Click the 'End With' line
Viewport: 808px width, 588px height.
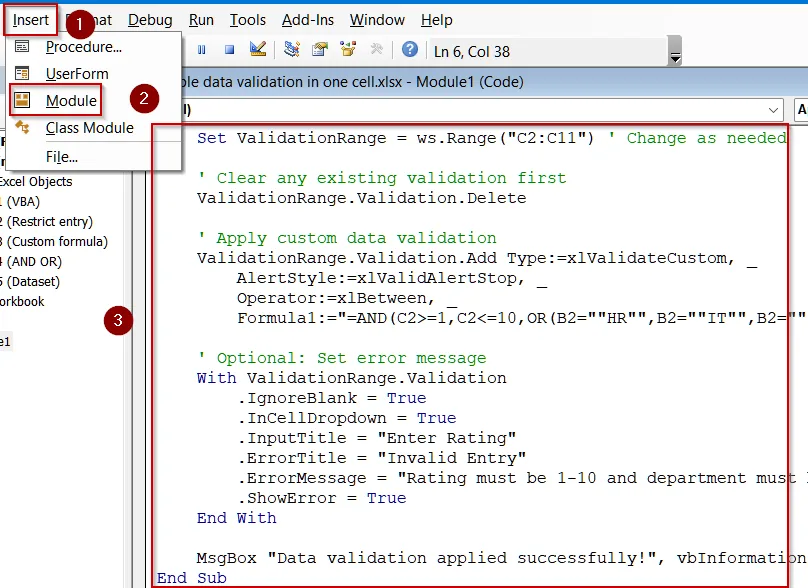tap(237, 518)
